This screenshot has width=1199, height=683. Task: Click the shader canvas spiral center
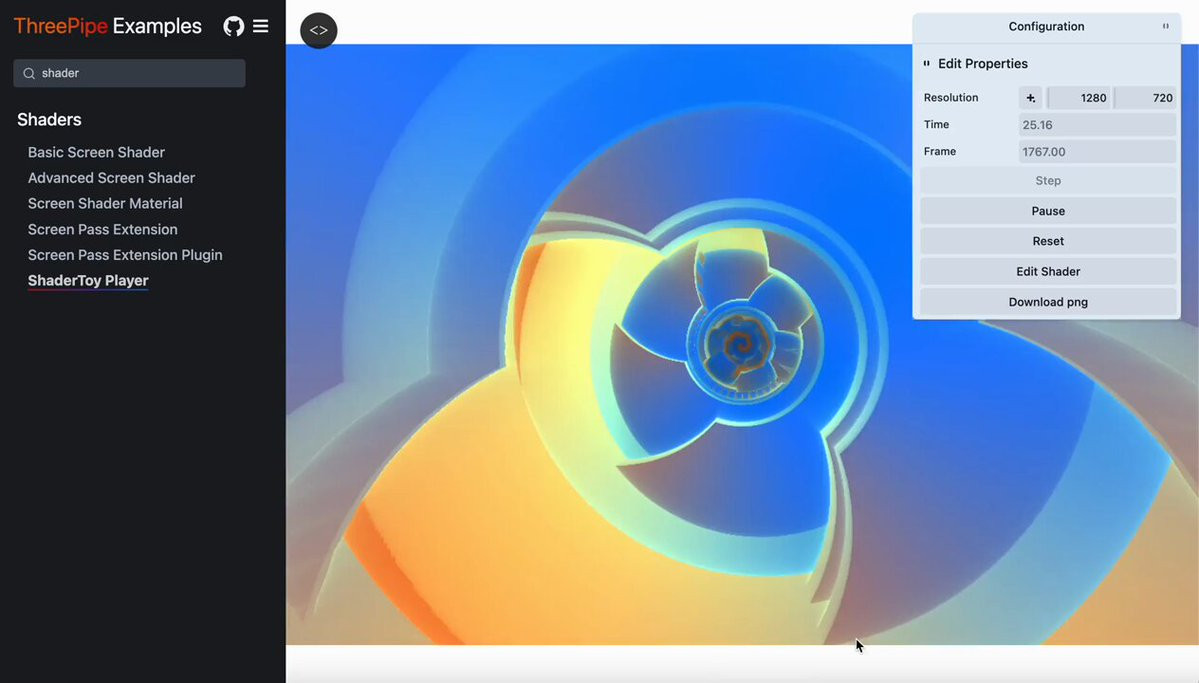740,346
